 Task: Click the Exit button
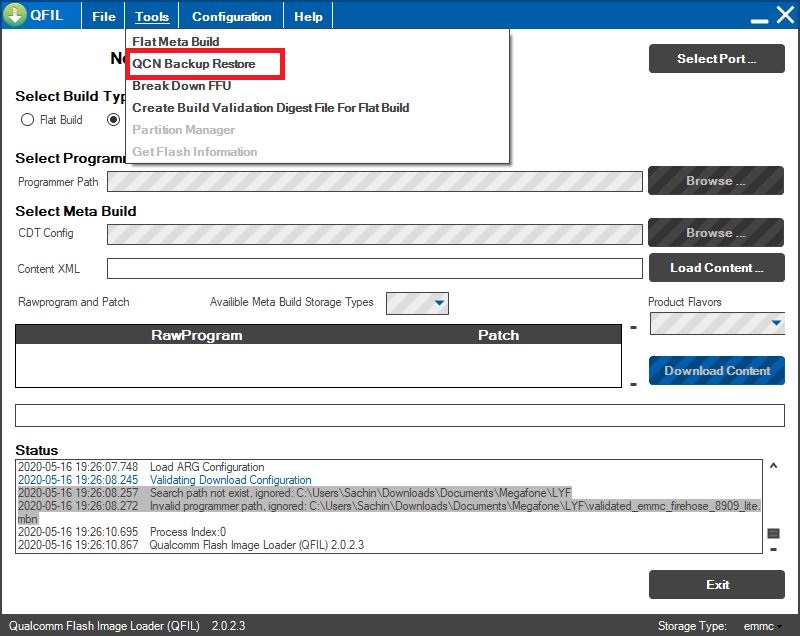716,584
